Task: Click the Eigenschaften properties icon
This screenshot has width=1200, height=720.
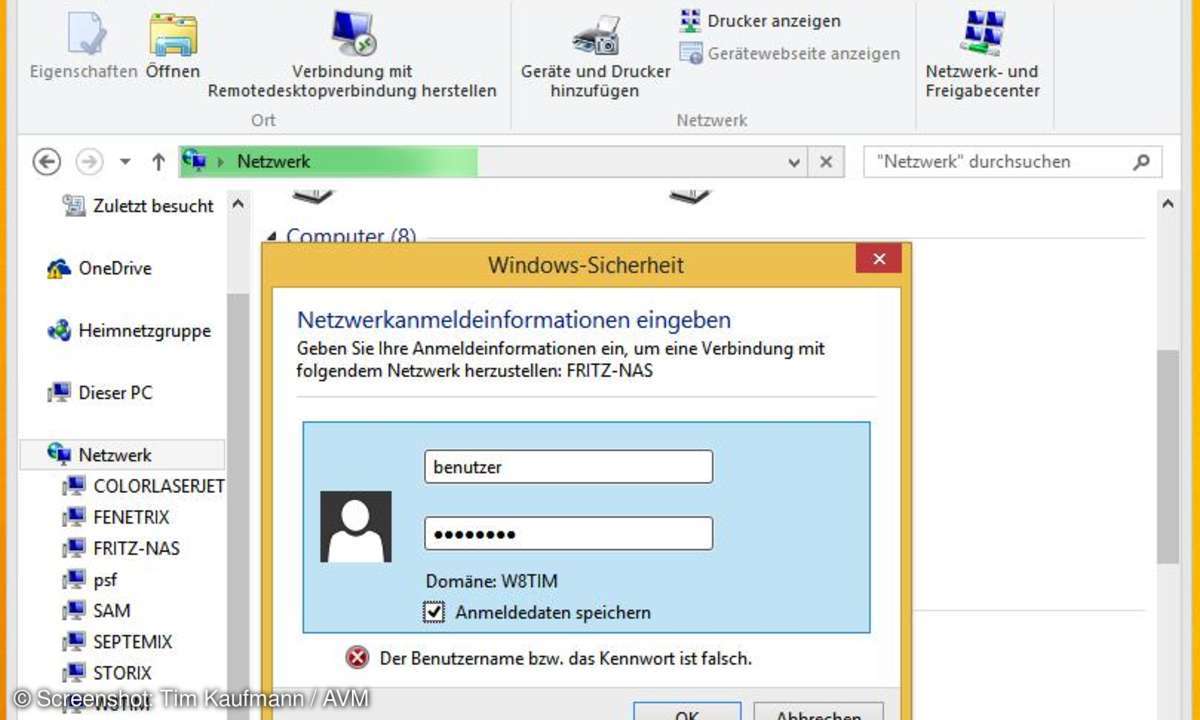Action: tap(85, 34)
